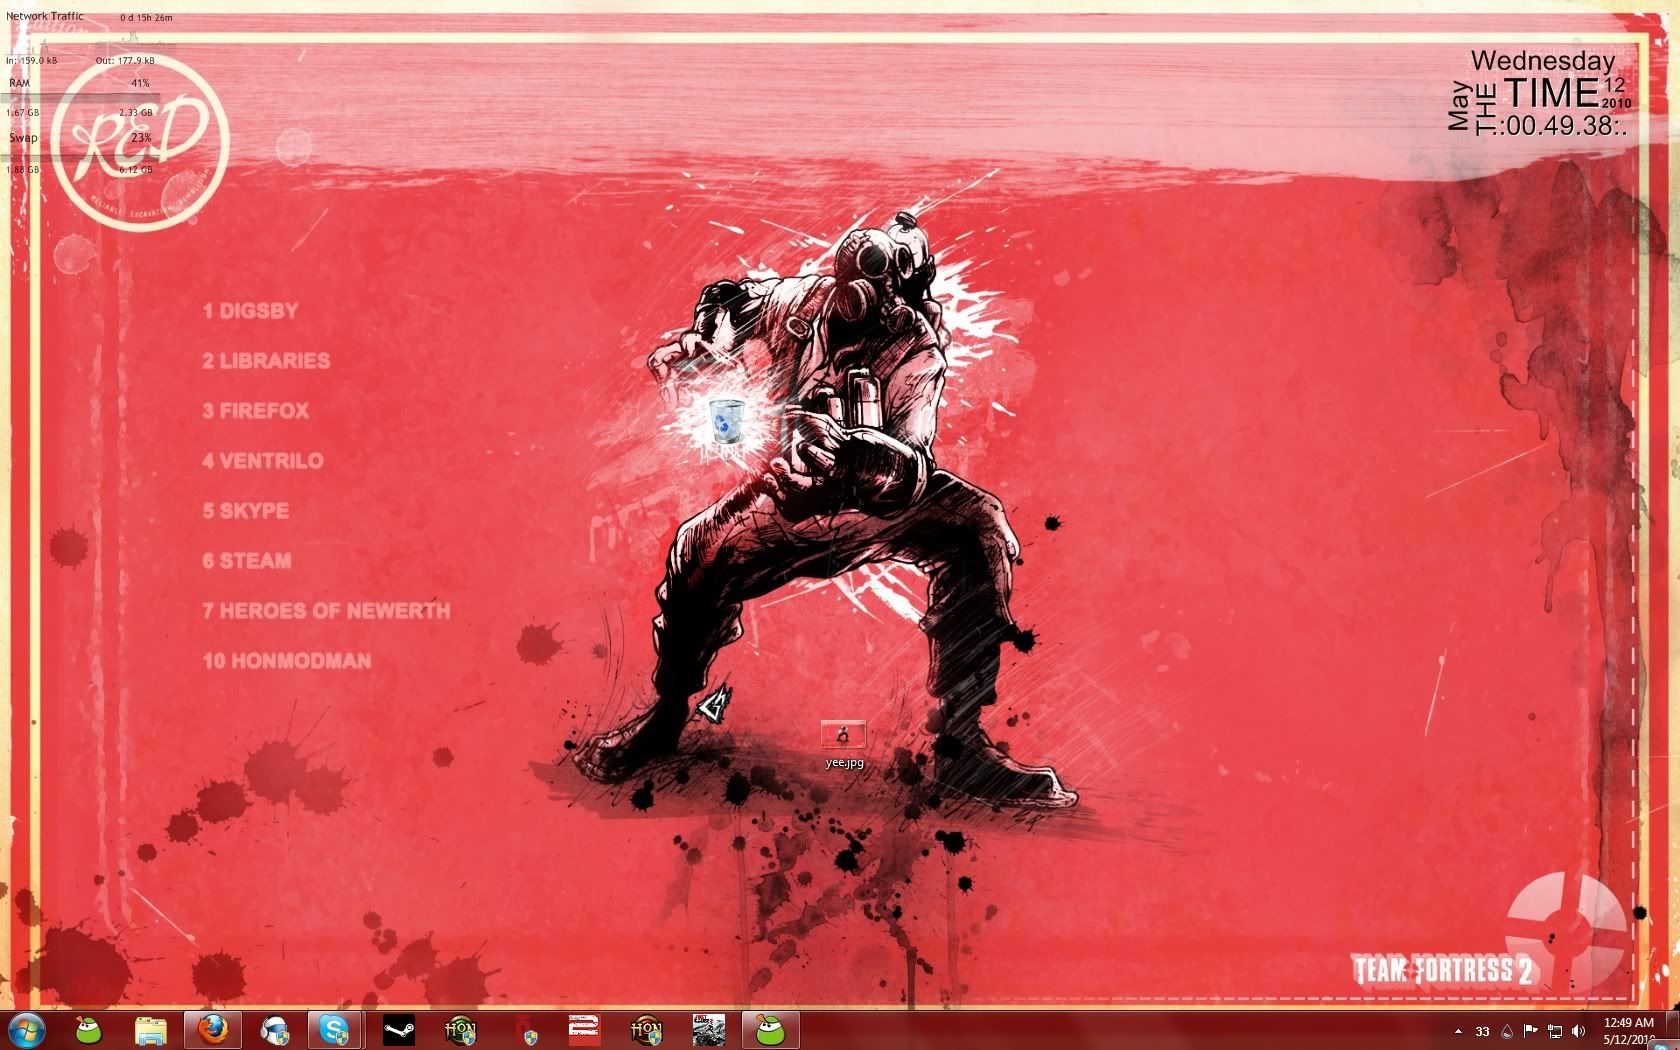Switch to running Digsby window button

(770, 1029)
